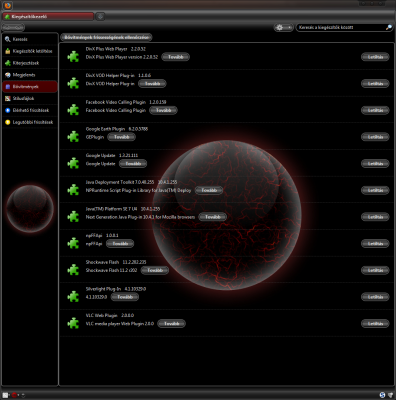This screenshot has width=396, height=400.
Task: Click Tovább for Facebook Video Calling Plugin
Action: coord(163,110)
